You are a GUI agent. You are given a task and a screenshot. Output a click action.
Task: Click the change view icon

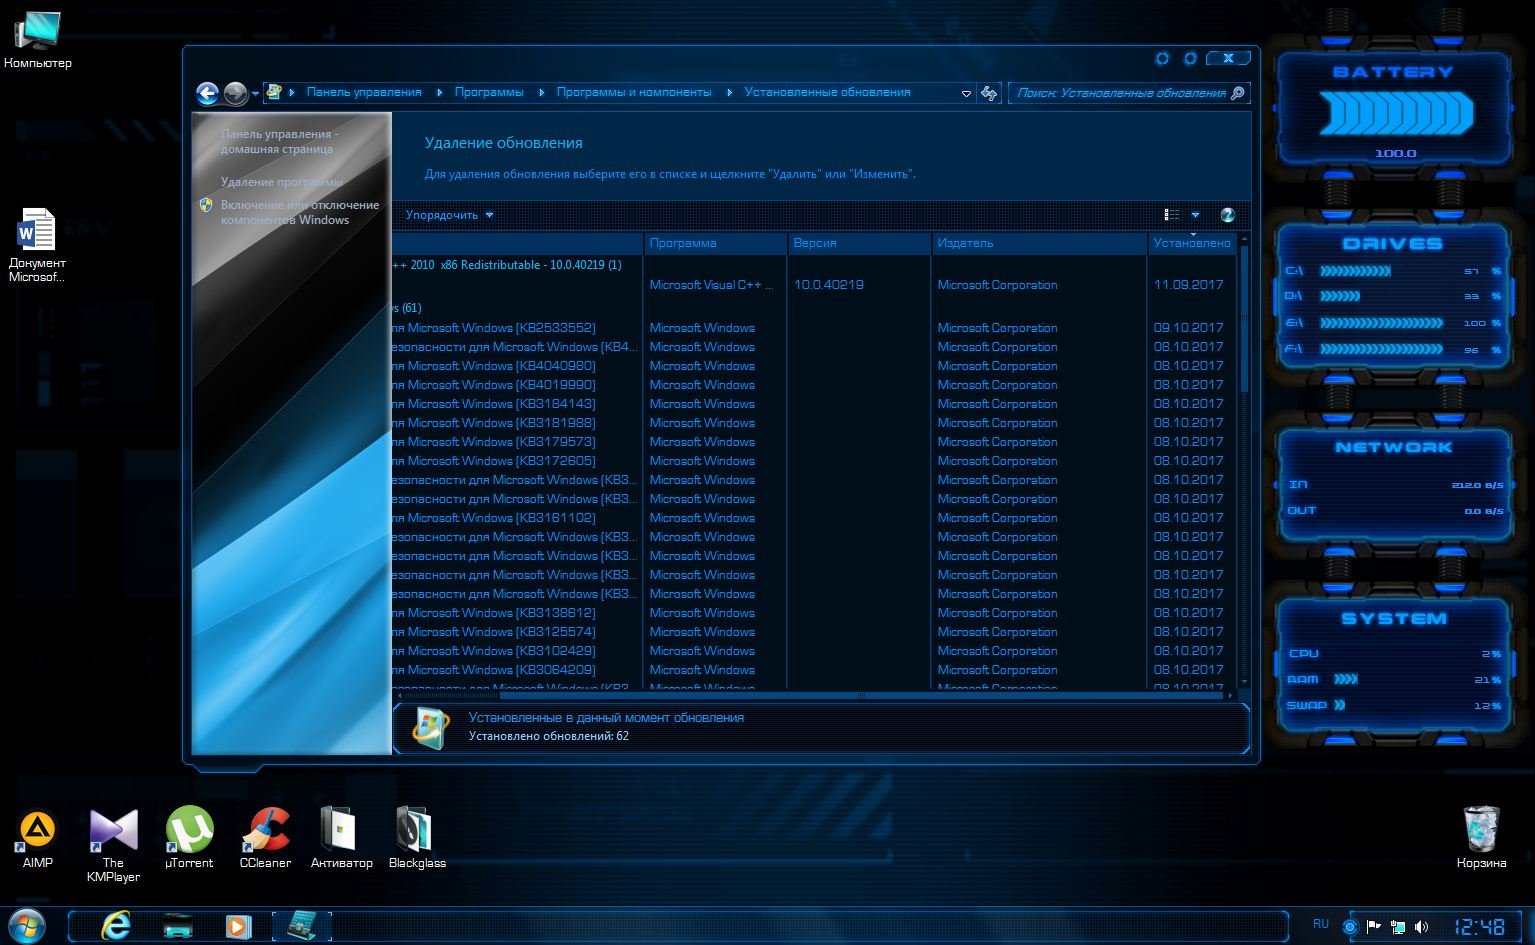pyautogui.click(x=1172, y=215)
